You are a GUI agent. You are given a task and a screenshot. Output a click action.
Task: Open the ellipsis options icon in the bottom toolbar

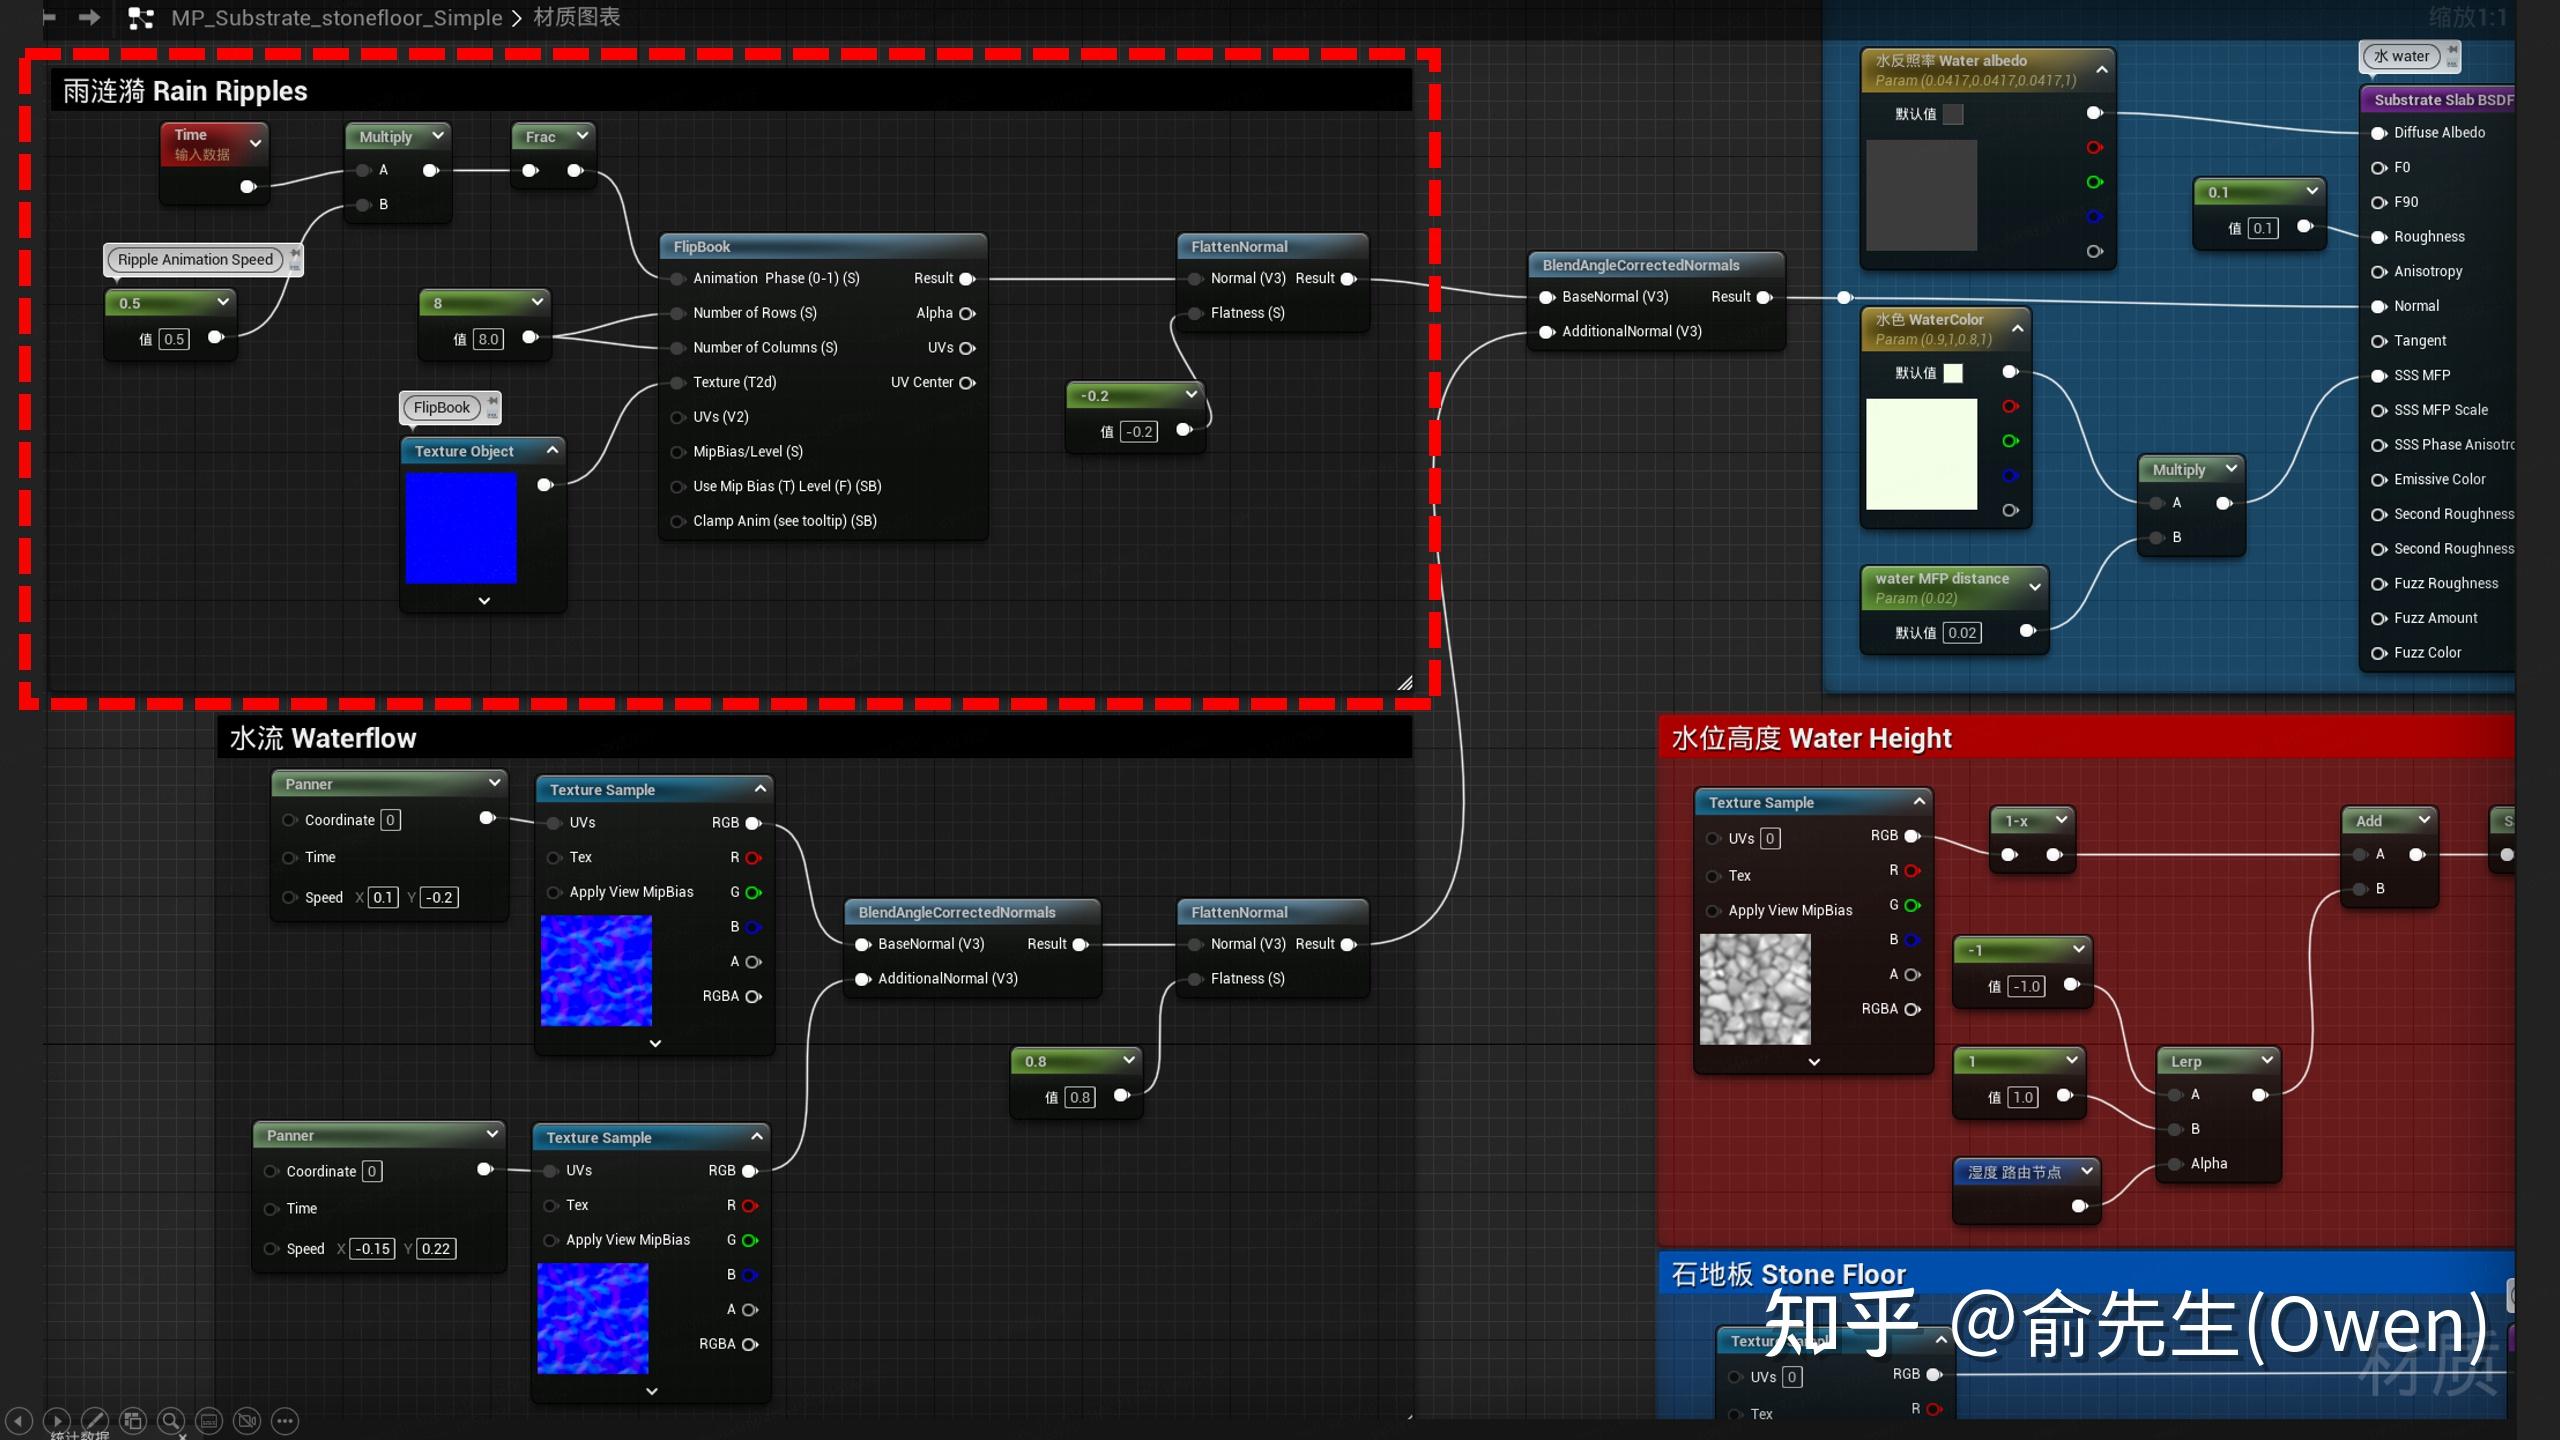tap(286, 1420)
